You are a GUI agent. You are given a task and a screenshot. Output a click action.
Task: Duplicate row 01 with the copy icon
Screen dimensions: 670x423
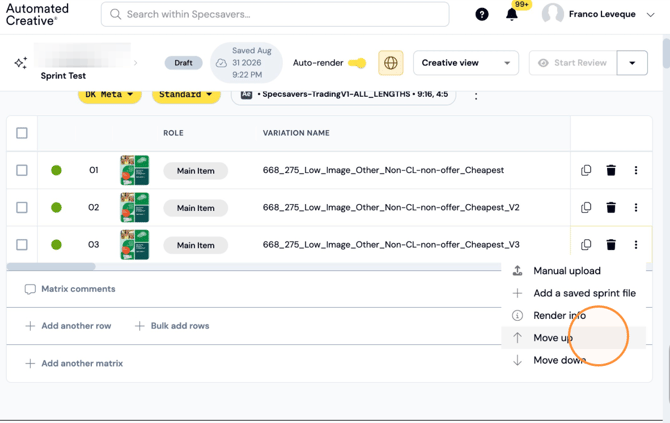(586, 170)
